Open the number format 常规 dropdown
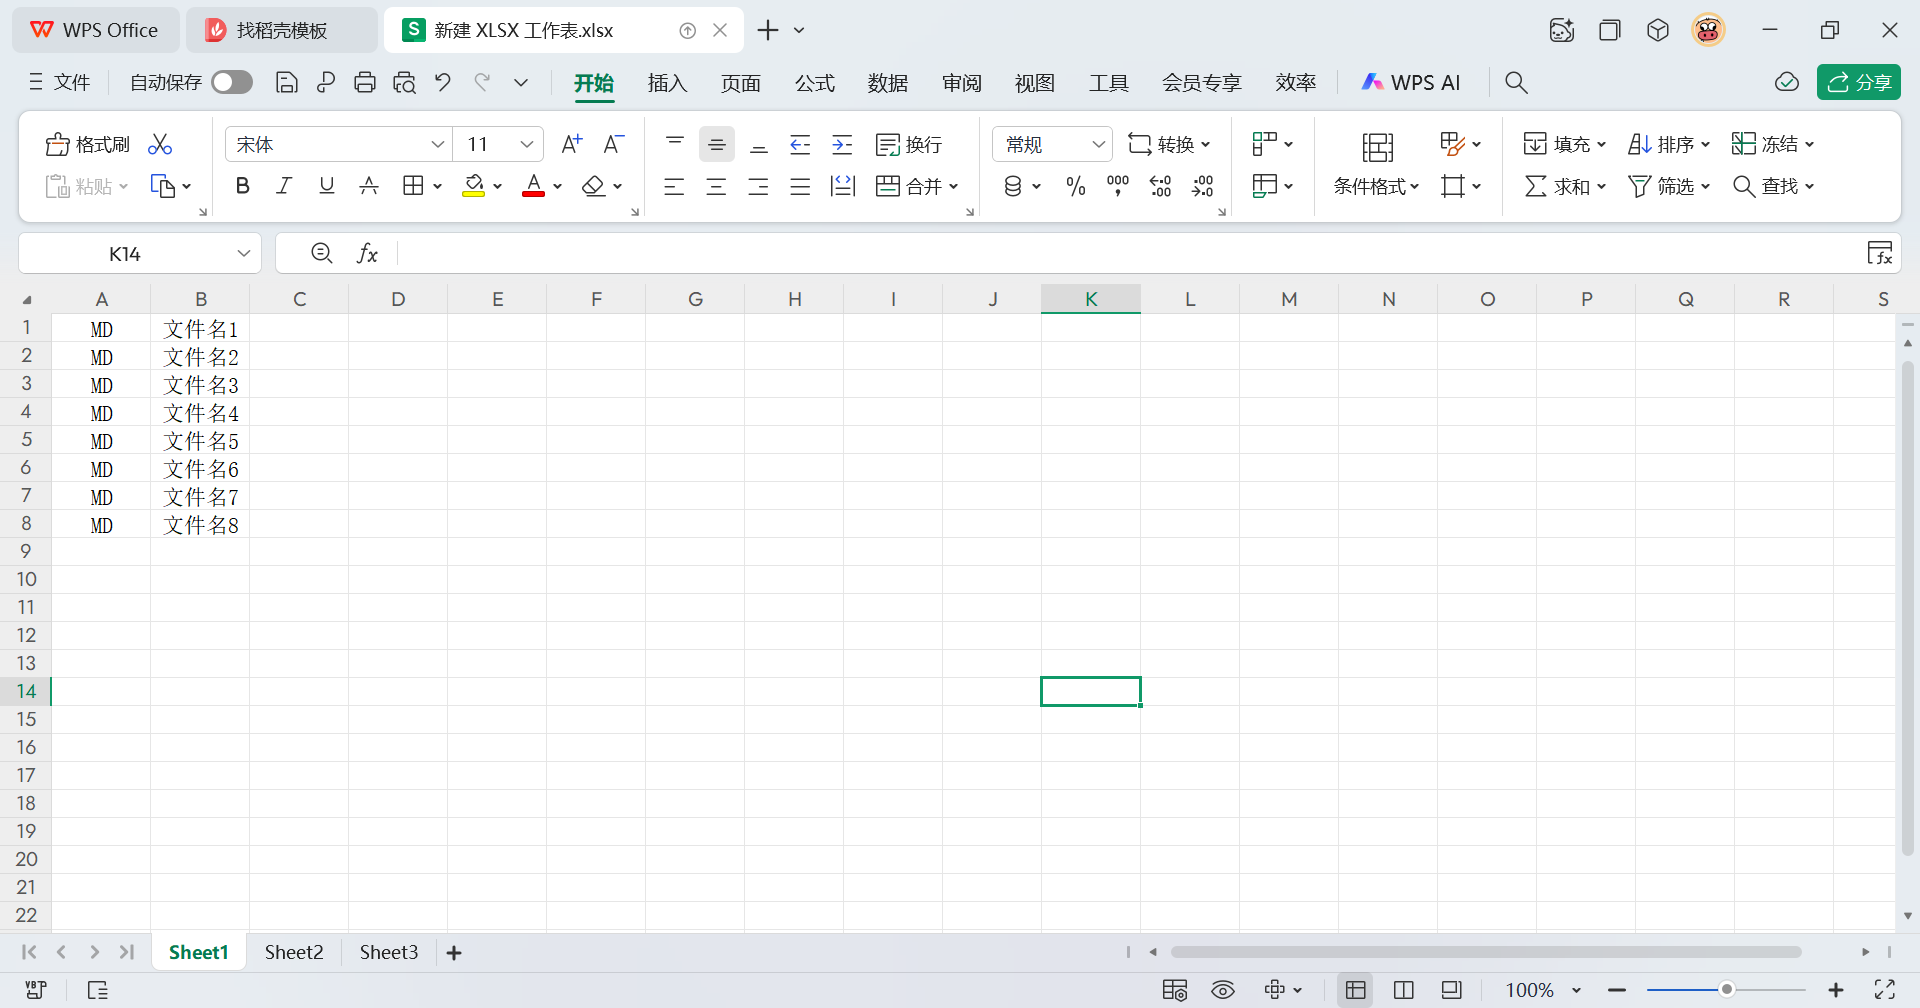Screen dimensions: 1920x1008 click(x=1098, y=145)
